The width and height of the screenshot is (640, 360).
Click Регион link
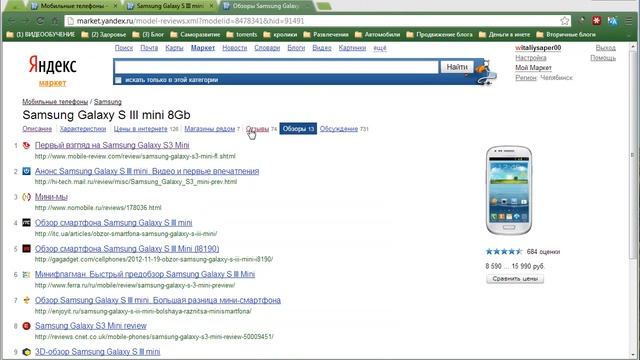526,78
